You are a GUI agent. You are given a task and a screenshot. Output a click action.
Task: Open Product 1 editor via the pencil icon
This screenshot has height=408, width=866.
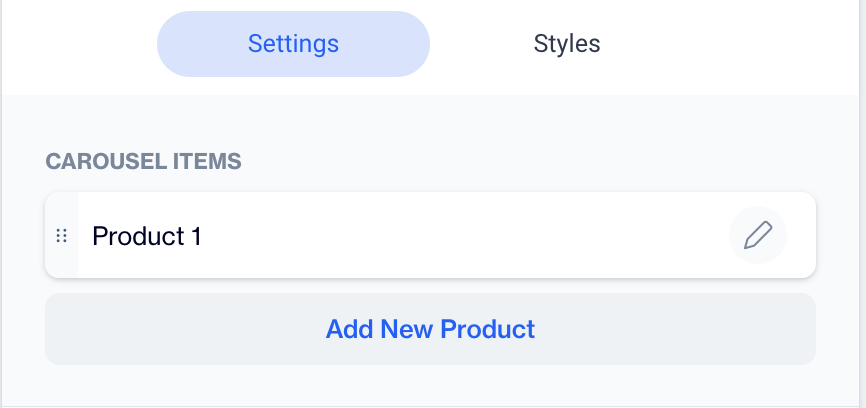[x=758, y=236]
